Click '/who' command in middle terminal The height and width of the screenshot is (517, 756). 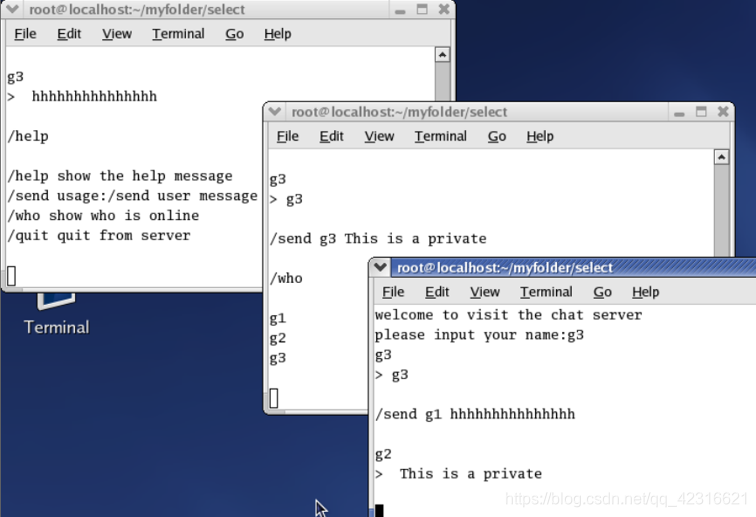pos(286,278)
